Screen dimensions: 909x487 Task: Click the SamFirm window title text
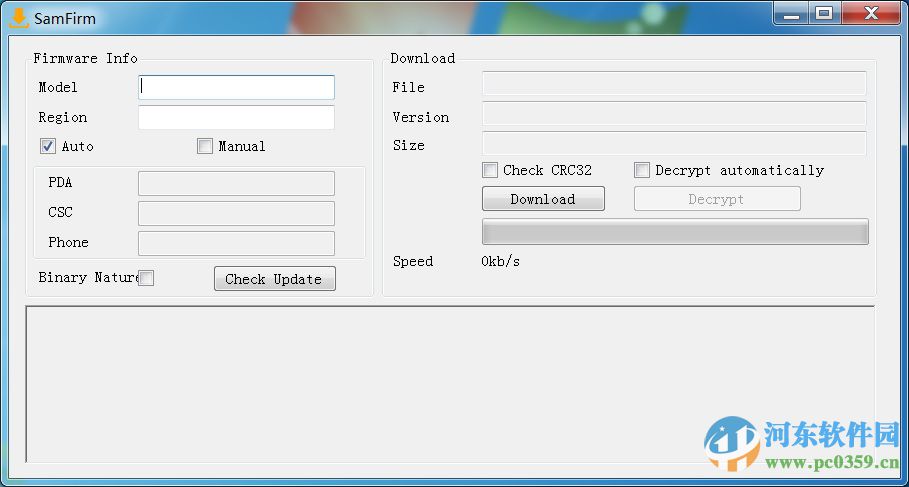[65, 19]
